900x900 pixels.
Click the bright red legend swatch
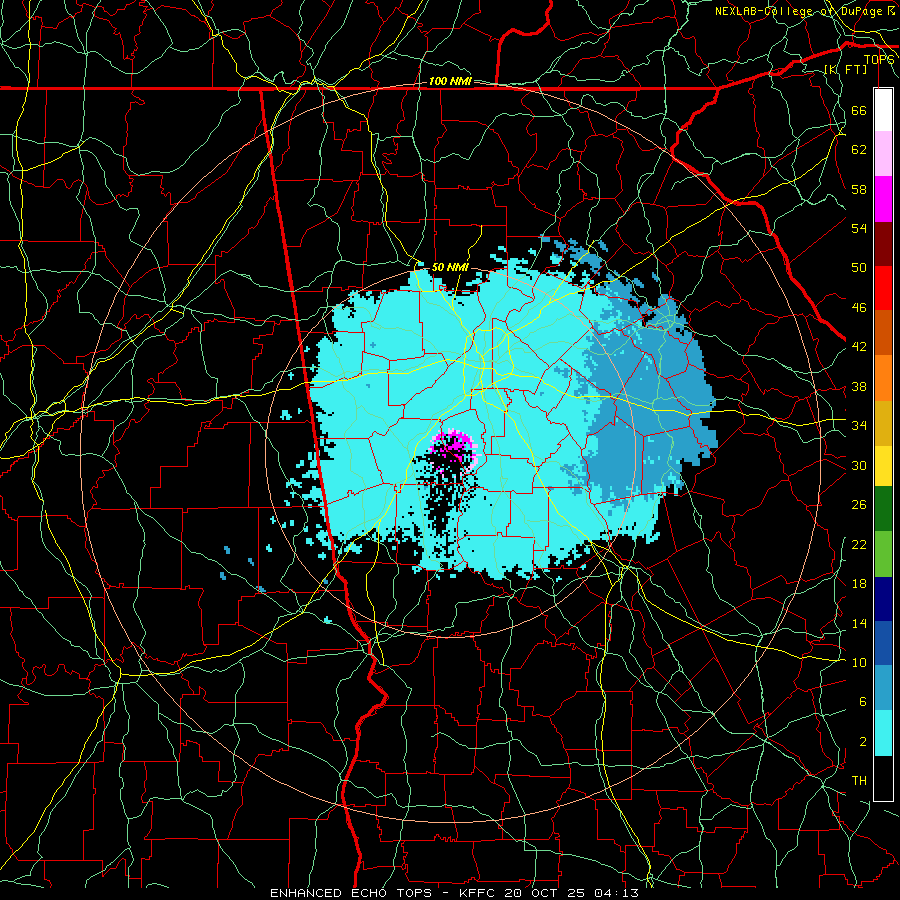pyautogui.click(x=883, y=288)
